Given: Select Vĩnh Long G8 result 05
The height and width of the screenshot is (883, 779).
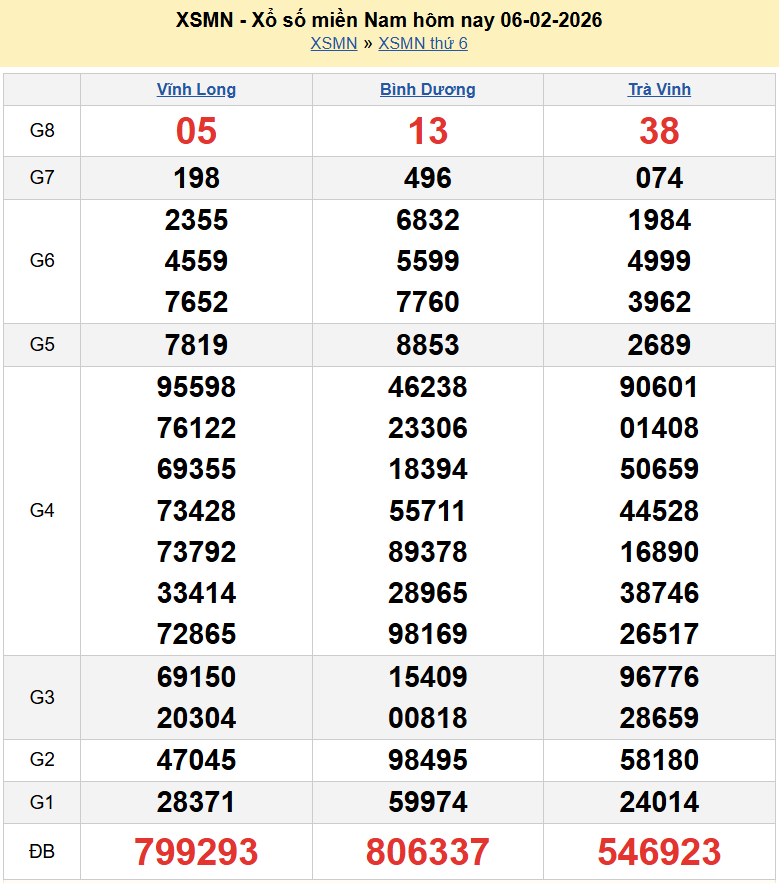Looking at the screenshot, I should pyautogui.click(x=196, y=131).
